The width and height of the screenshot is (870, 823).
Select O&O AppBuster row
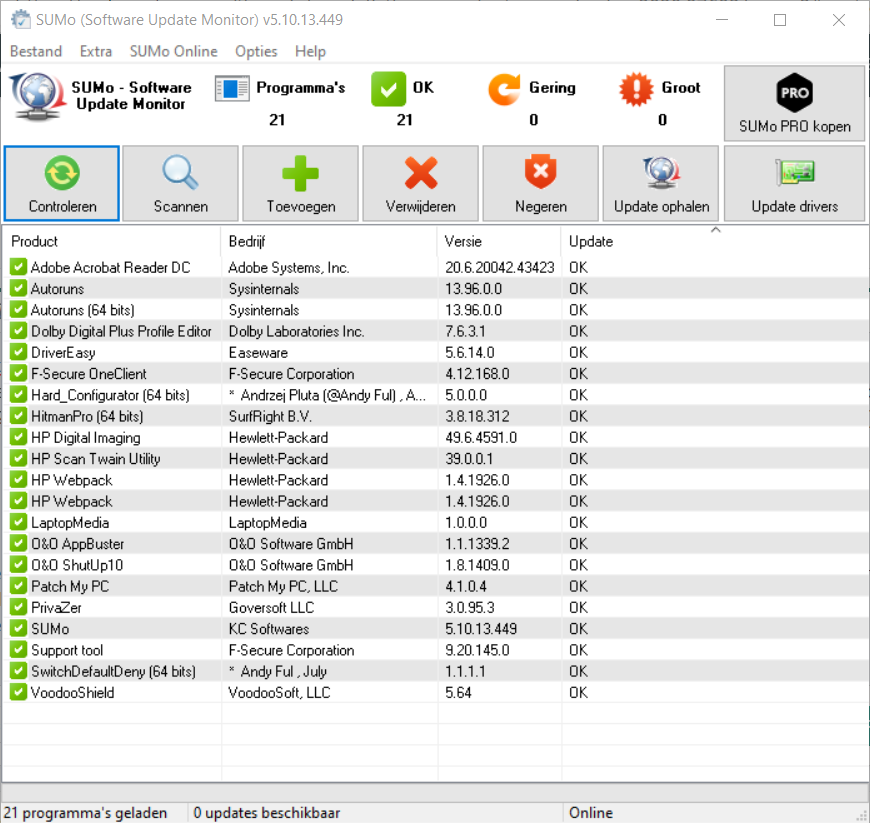click(435, 543)
